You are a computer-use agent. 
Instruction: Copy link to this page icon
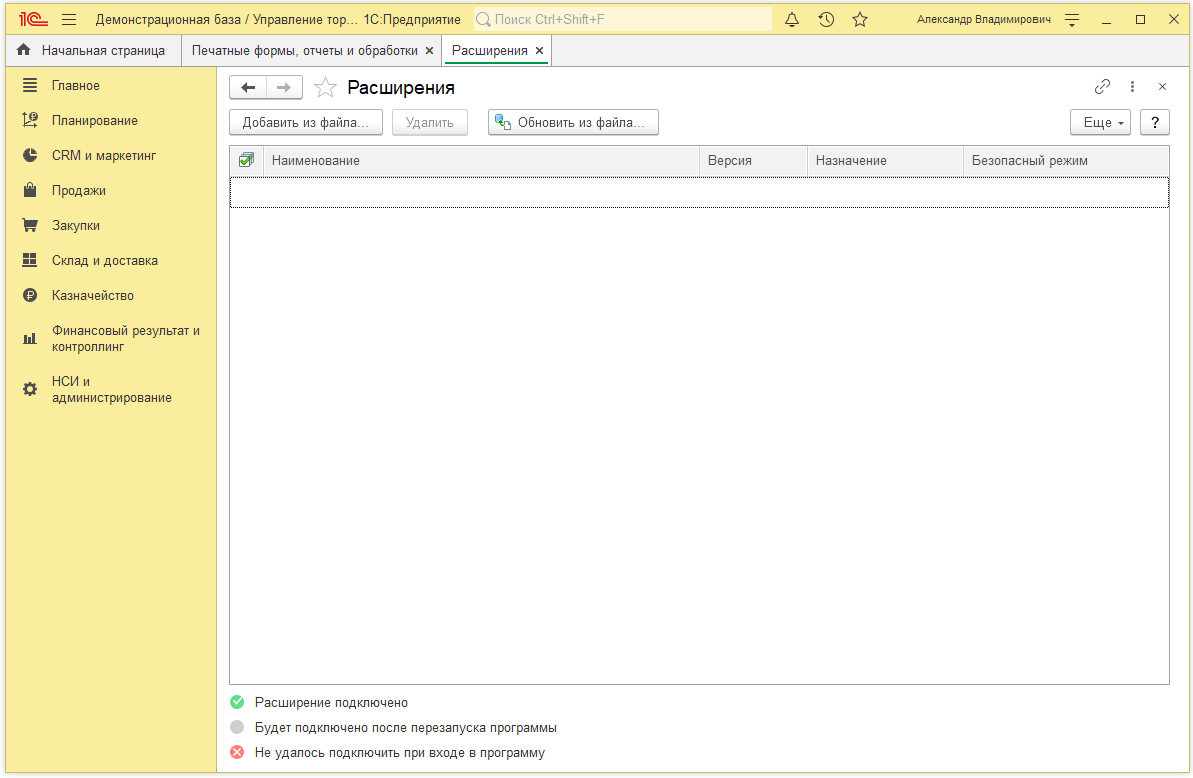[1102, 87]
